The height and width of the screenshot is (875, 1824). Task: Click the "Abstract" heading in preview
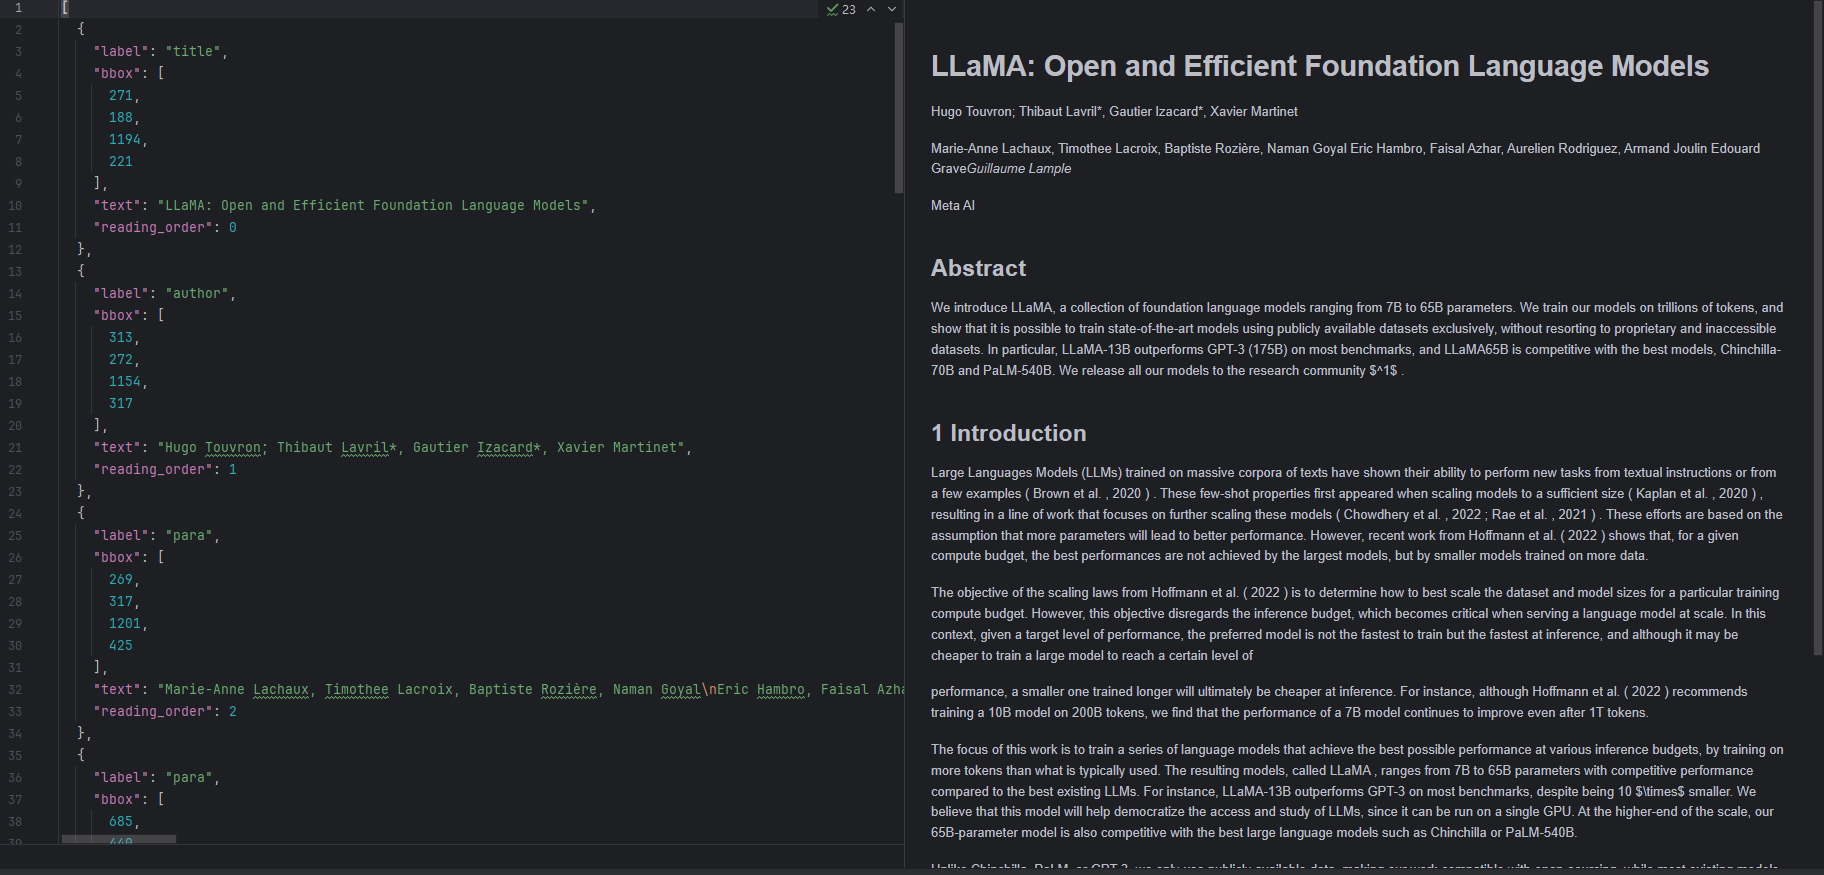978,268
